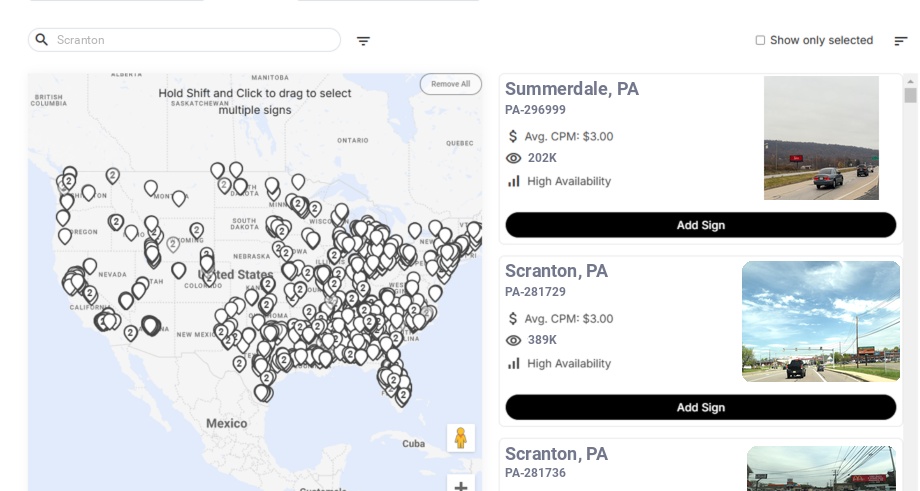Click the cluster pin in Oregon
The height and width of the screenshot is (491, 920).
pos(116,222)
